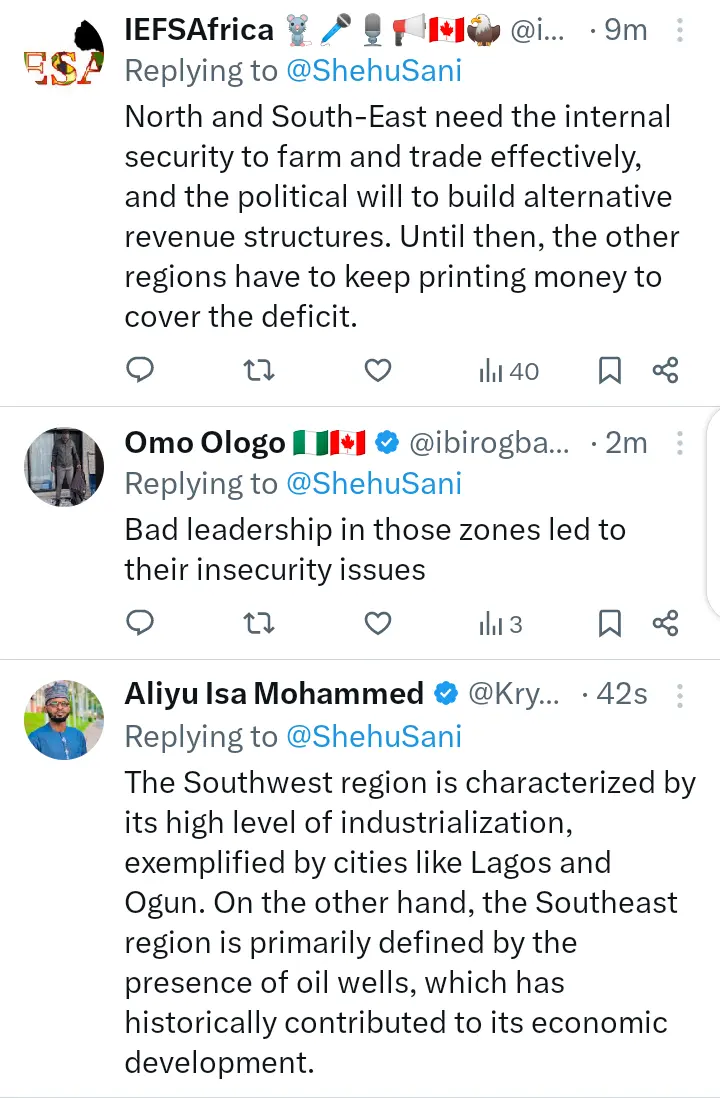
Task: Open Omo Ologo's profile picture
Action: (64, 467)
